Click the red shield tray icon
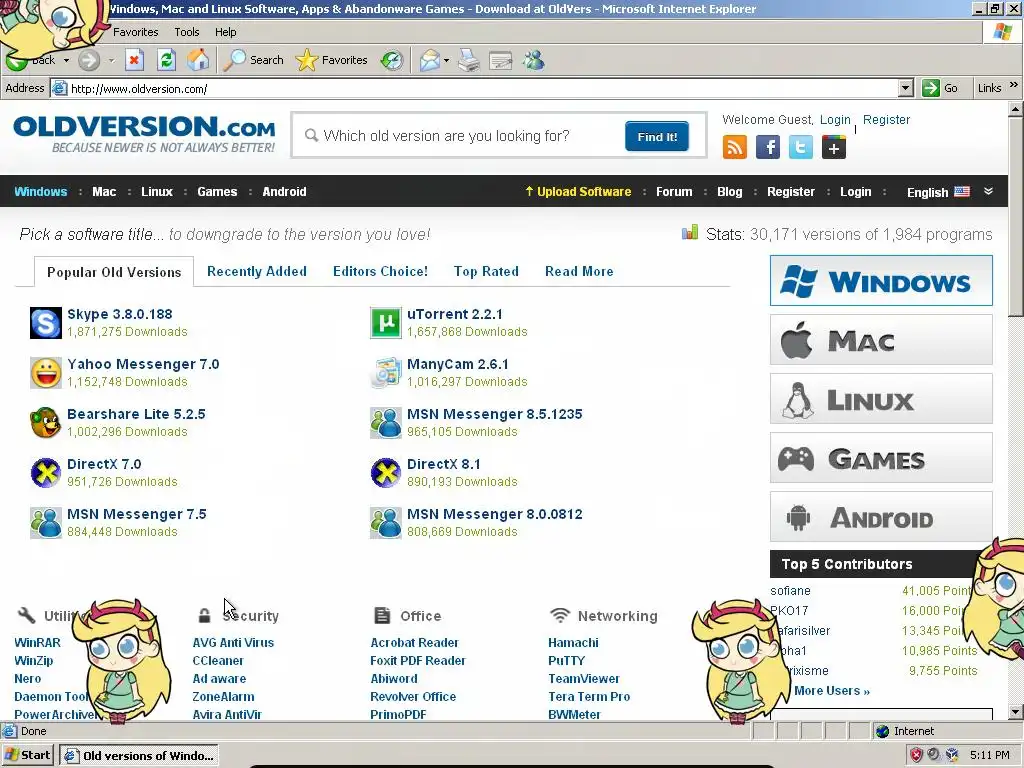The height and width of the screenshot is (768, 1024). tap(916, 755)
